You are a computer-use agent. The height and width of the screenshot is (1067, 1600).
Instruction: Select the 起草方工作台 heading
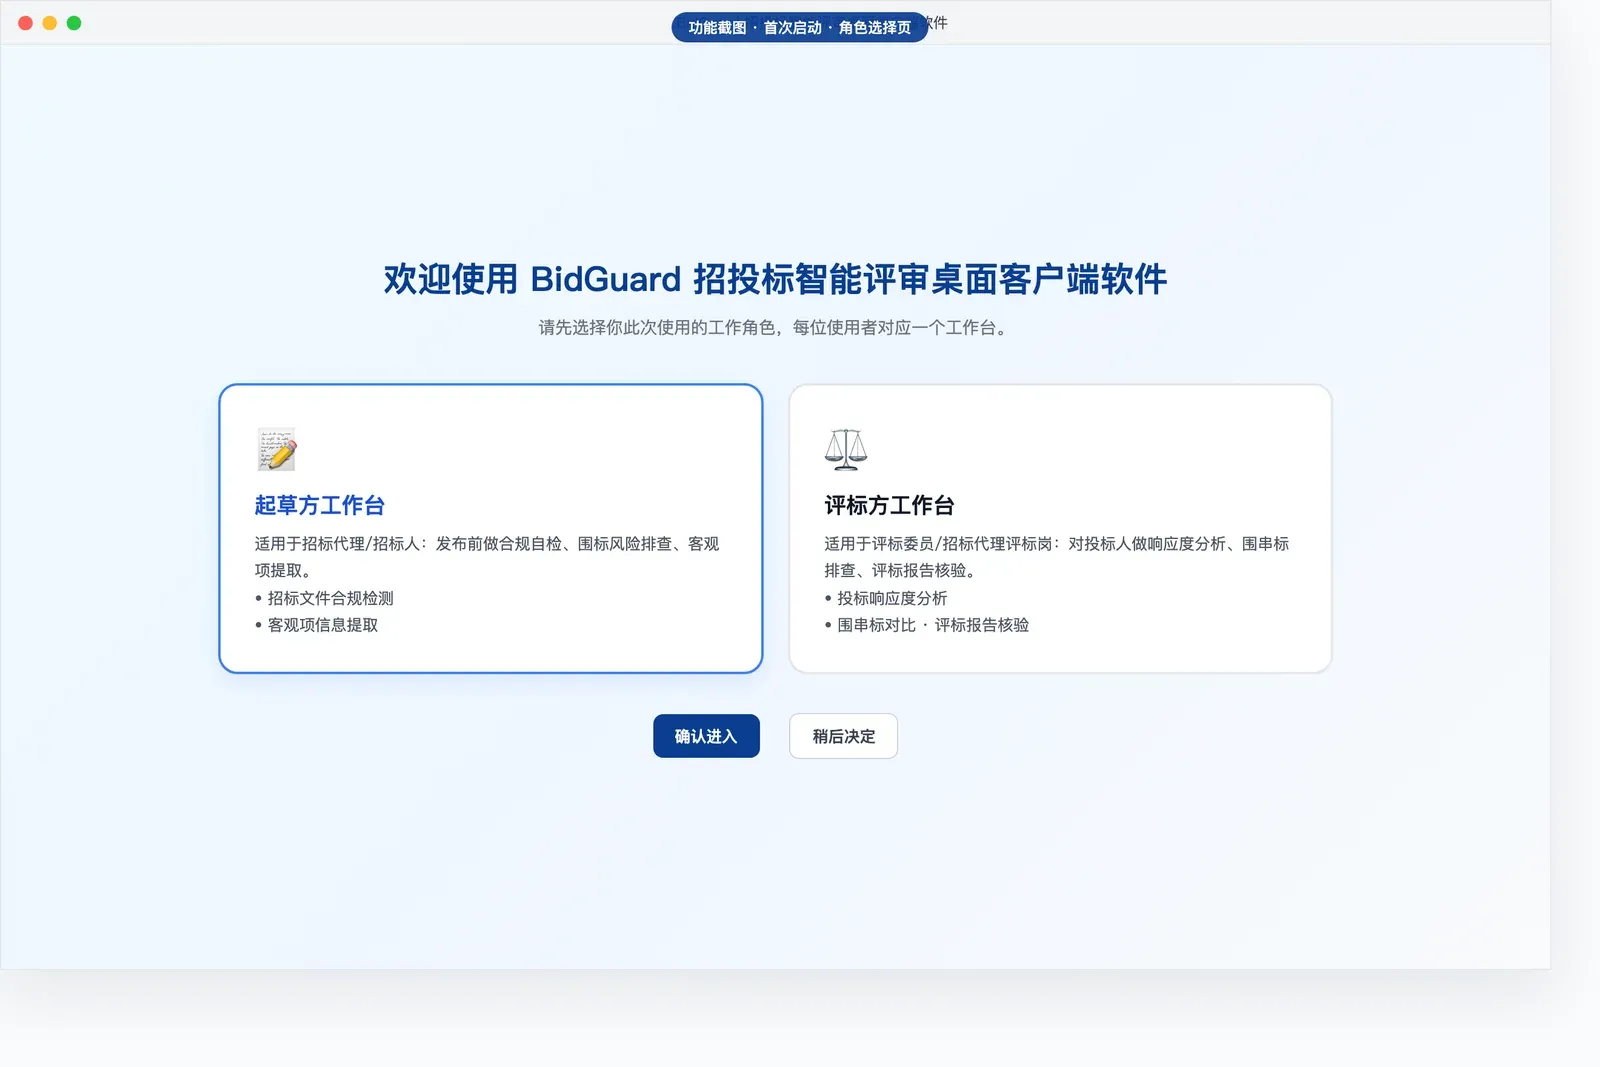[x=320, y=506]
